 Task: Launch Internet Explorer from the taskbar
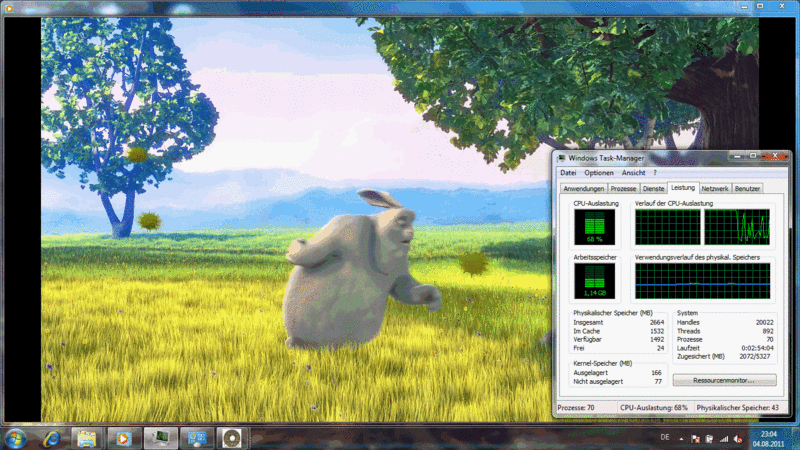click(x=51, y=438)
